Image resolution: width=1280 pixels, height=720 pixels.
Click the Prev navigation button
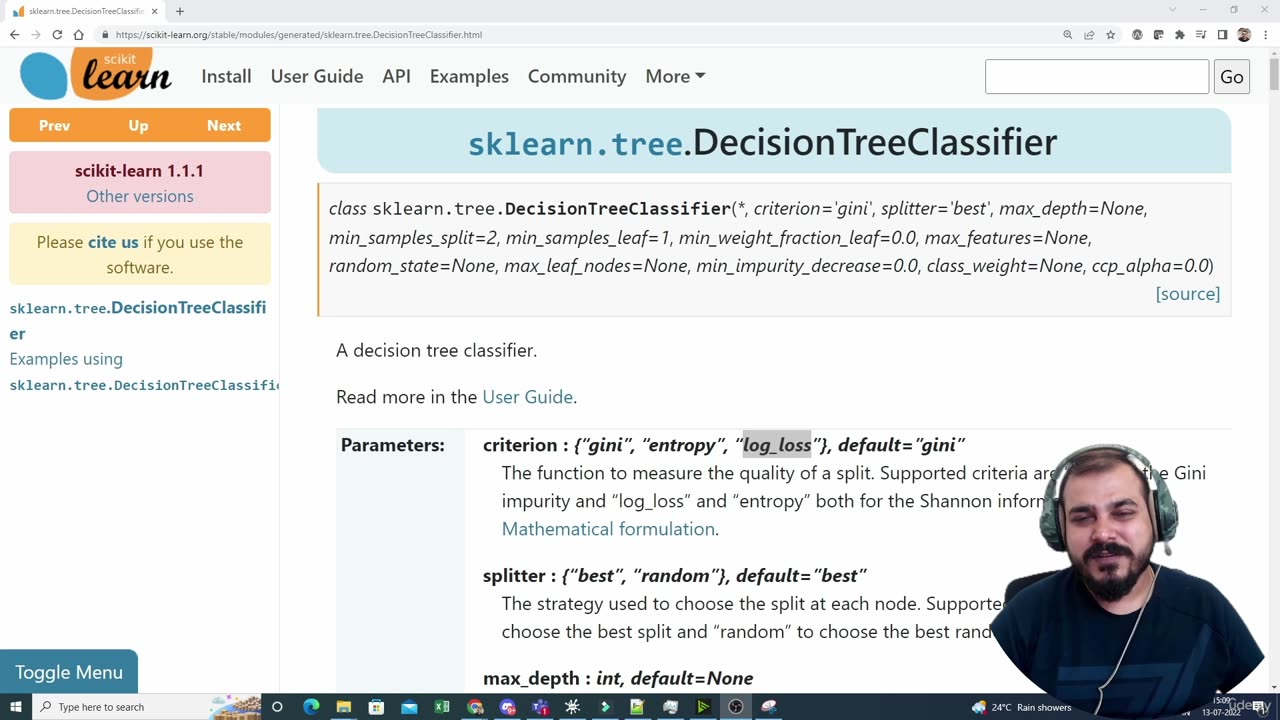point(54,125)
